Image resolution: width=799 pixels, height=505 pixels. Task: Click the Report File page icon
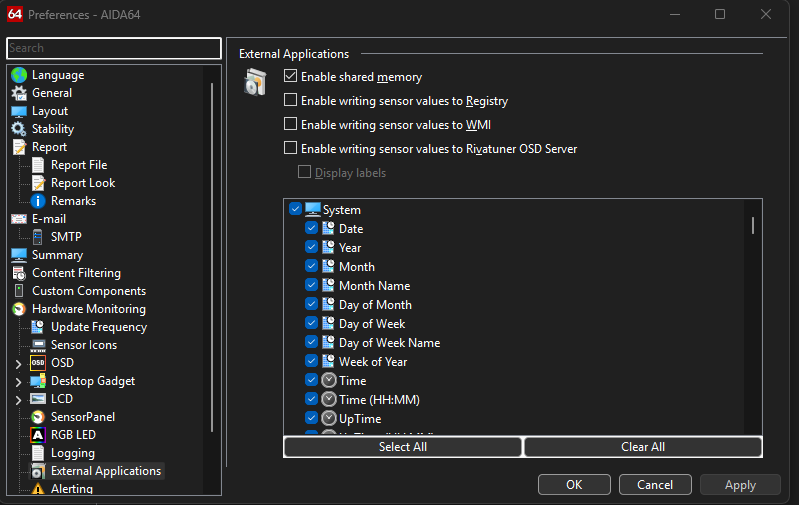(38, 165)
